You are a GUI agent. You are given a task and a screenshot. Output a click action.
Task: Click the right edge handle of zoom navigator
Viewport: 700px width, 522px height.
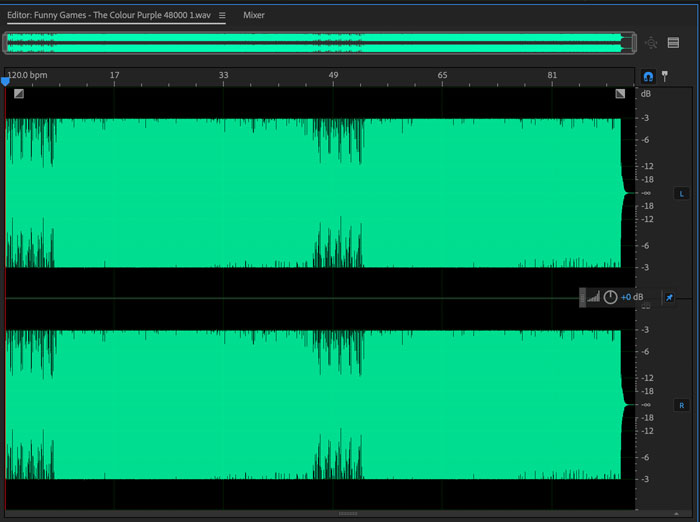[634, 43]
